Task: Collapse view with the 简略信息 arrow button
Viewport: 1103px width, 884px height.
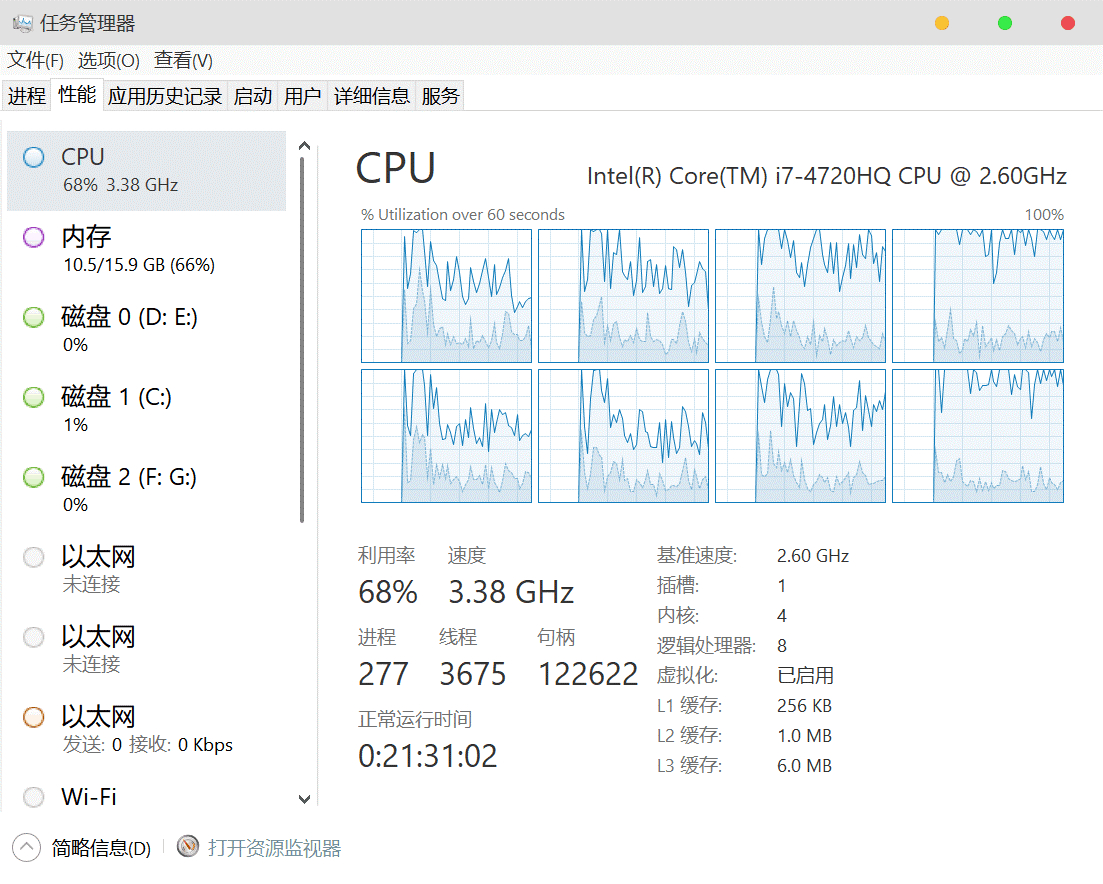Action: point(27,848)
